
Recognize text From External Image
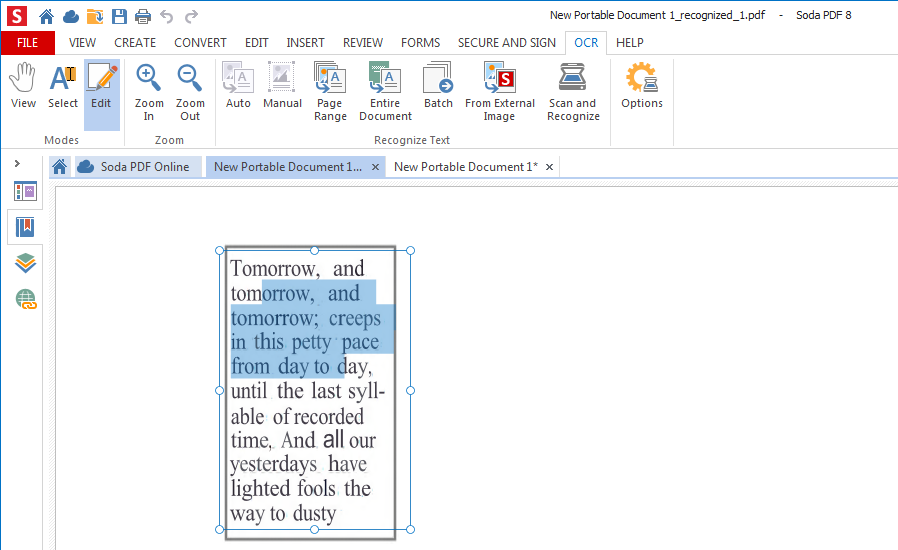tap(499, 92)
